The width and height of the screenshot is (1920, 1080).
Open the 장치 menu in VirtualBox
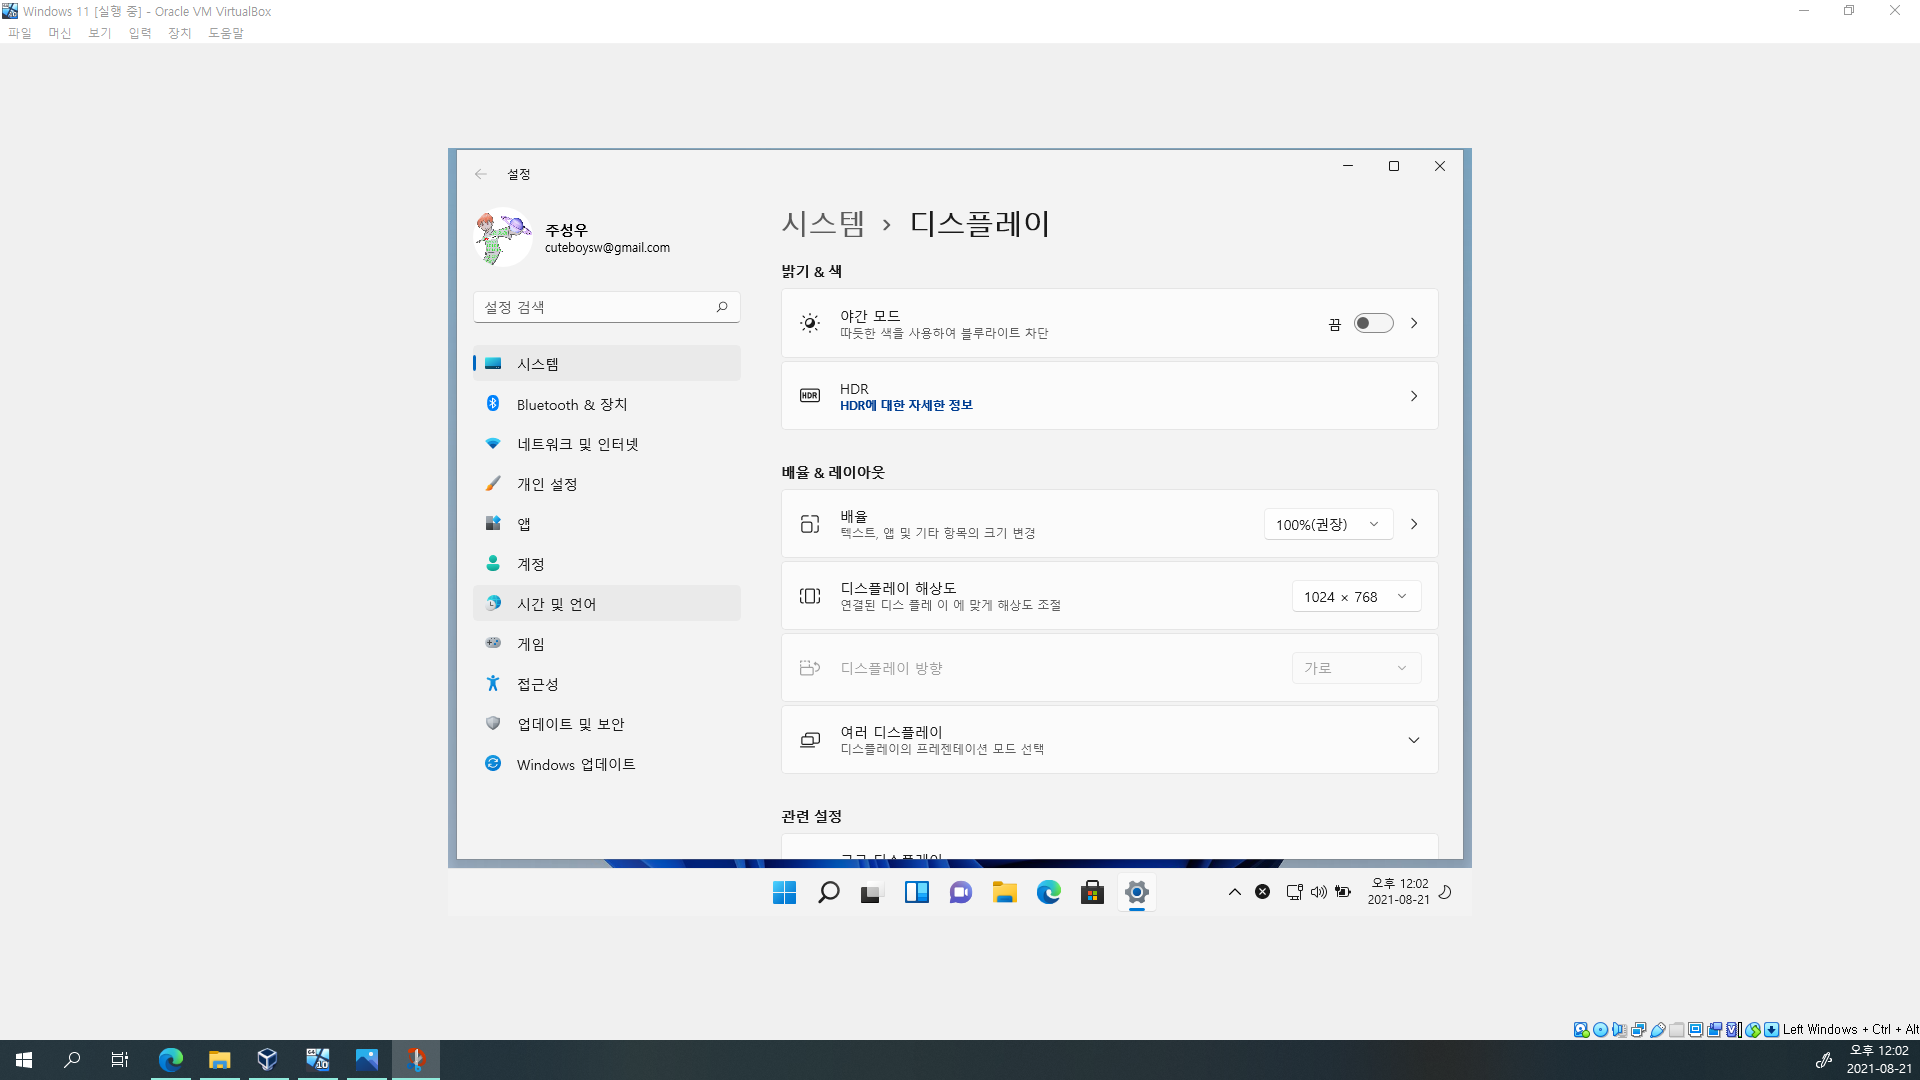tap(179, 33)
